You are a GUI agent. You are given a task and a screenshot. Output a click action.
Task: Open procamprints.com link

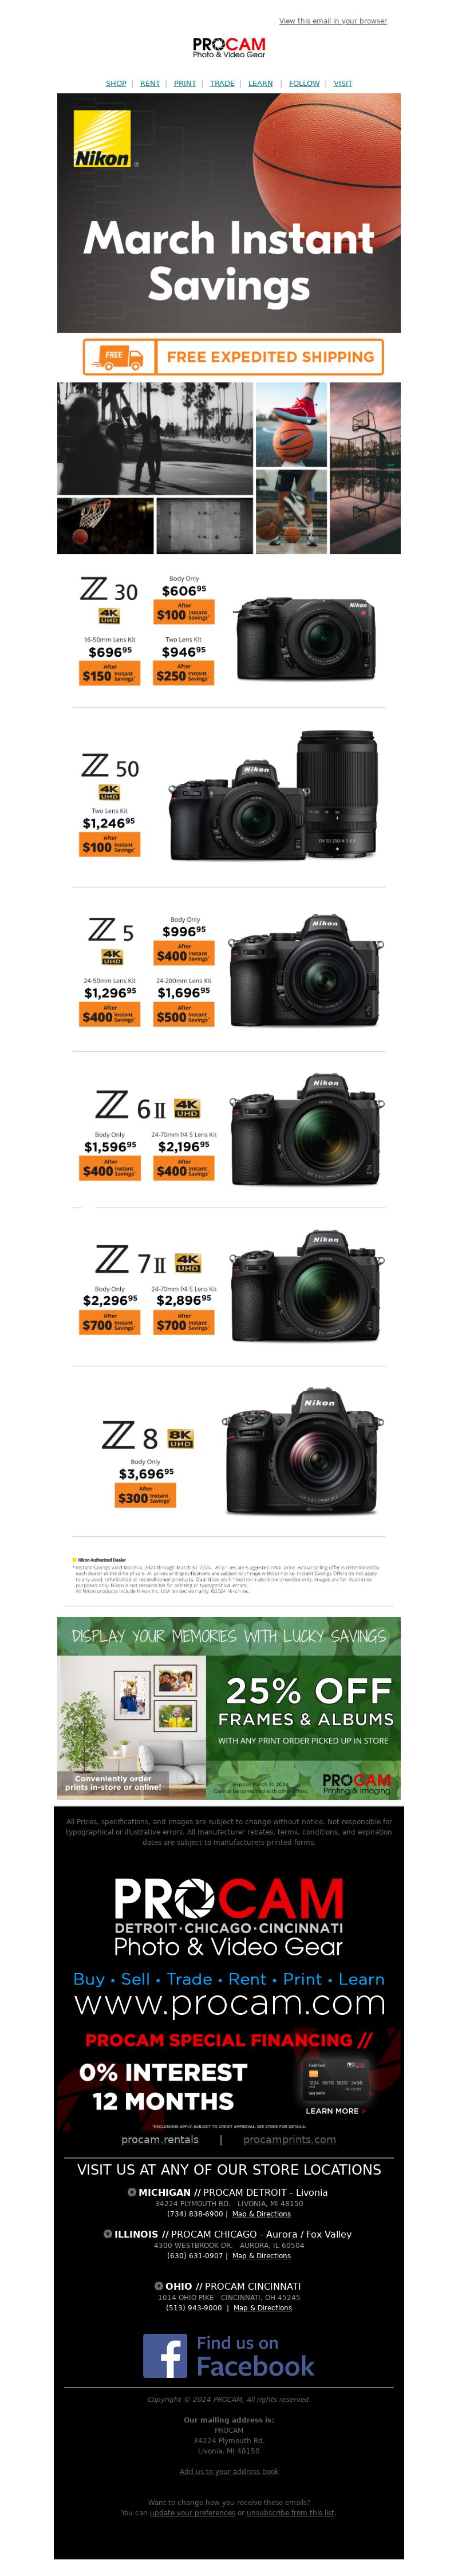pyautogui.click(x=289, y=2140)
